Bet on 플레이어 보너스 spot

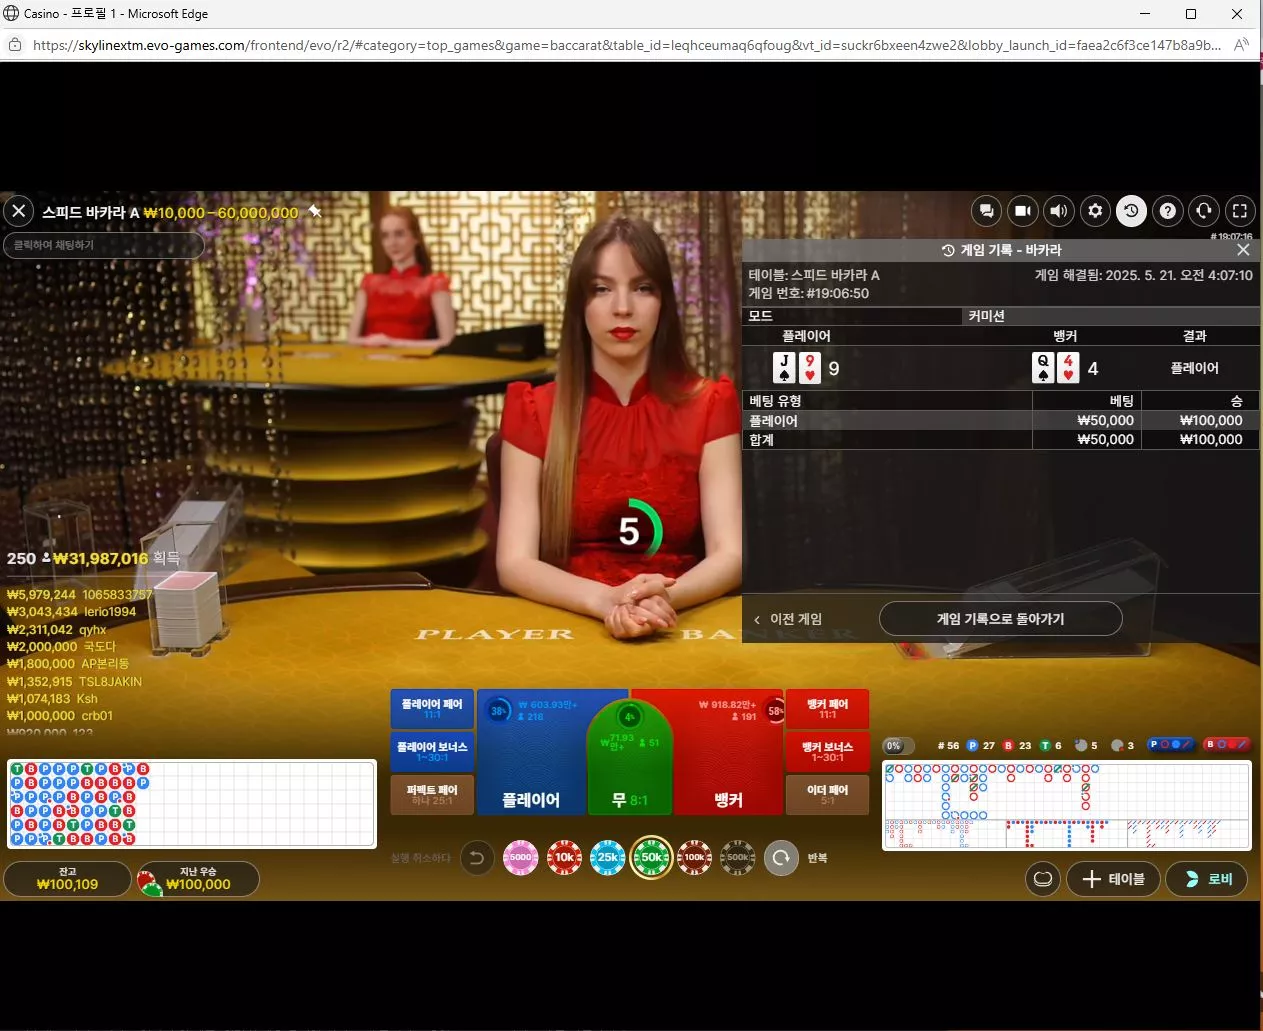point(432,752)
